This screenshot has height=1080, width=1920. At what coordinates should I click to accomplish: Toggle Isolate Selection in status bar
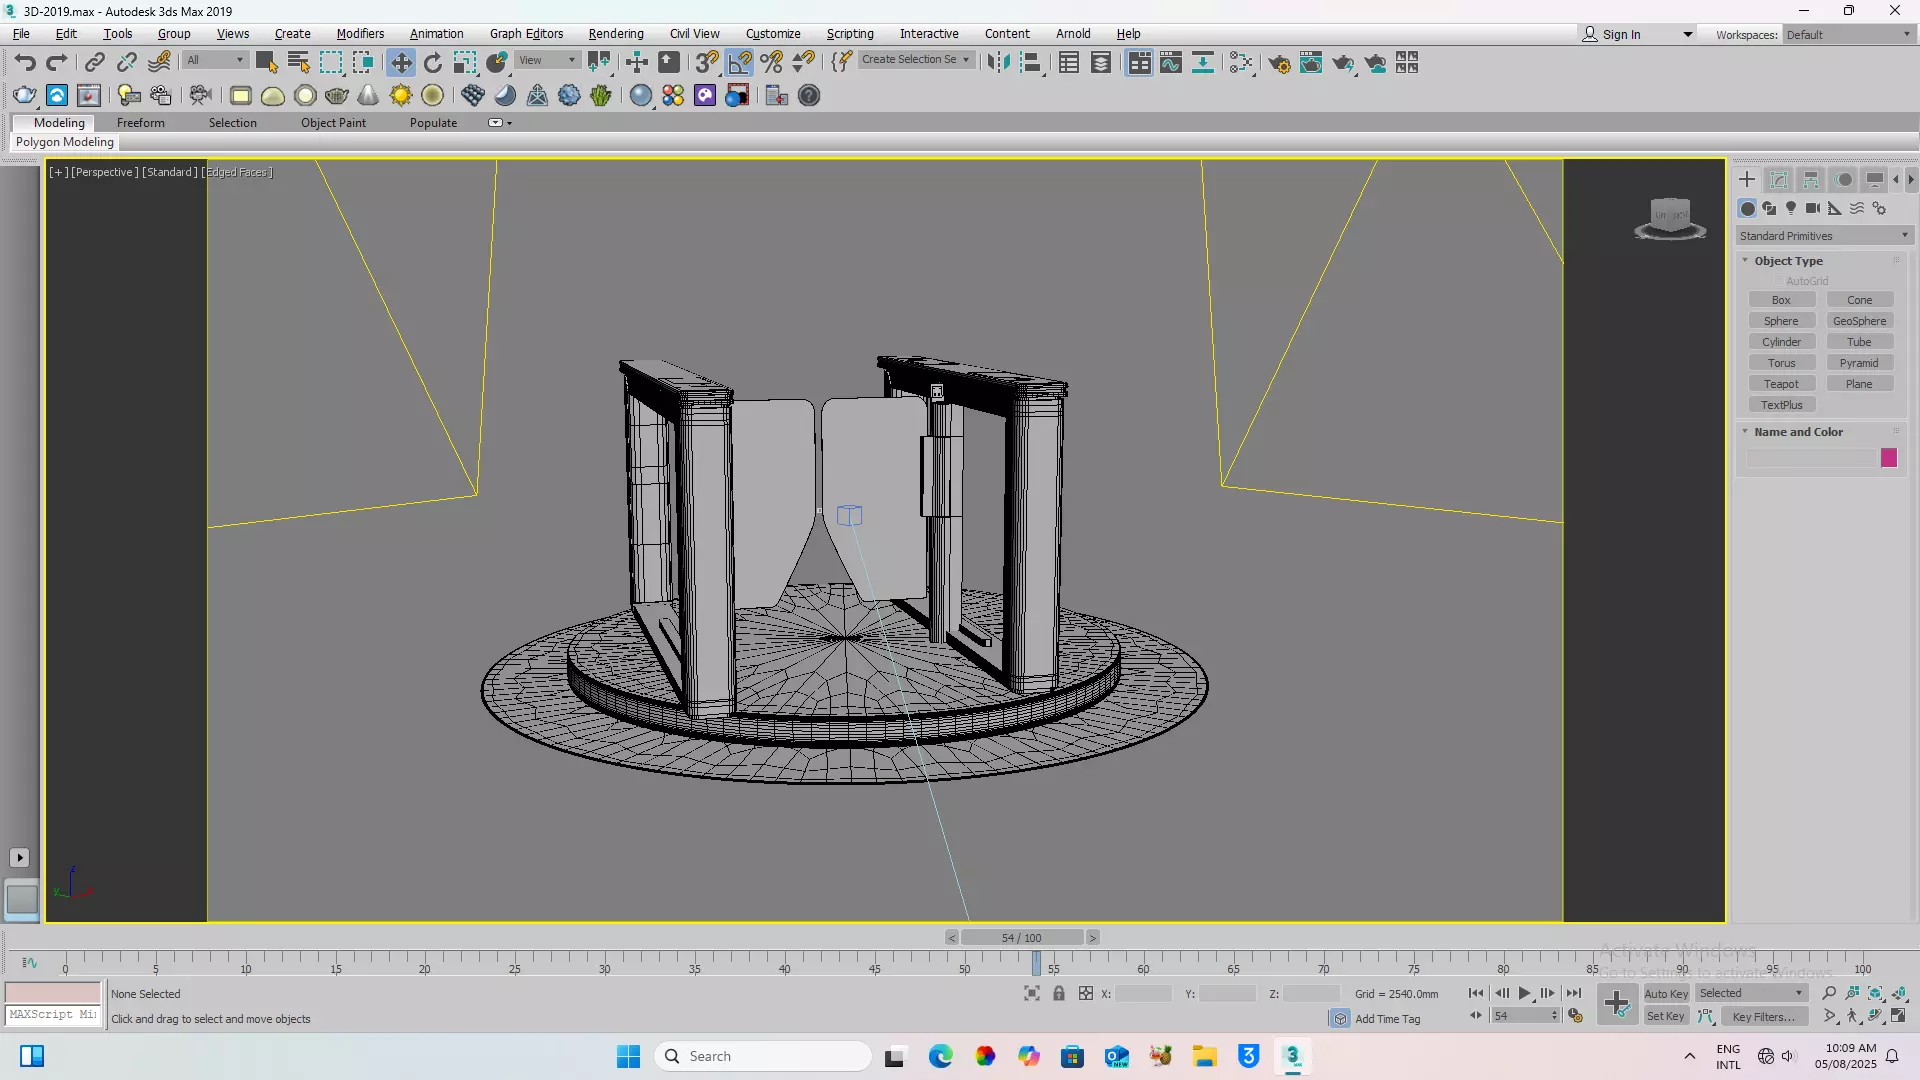coord(1032,994)
